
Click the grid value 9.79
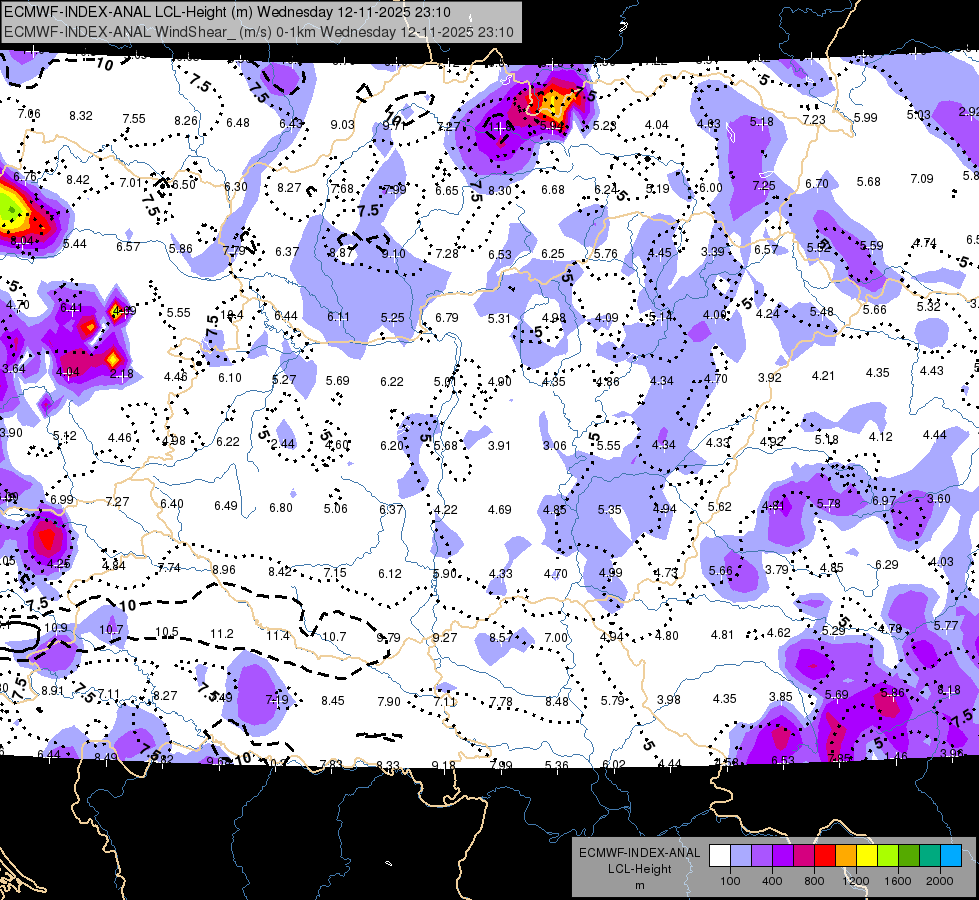click(388, 638)
